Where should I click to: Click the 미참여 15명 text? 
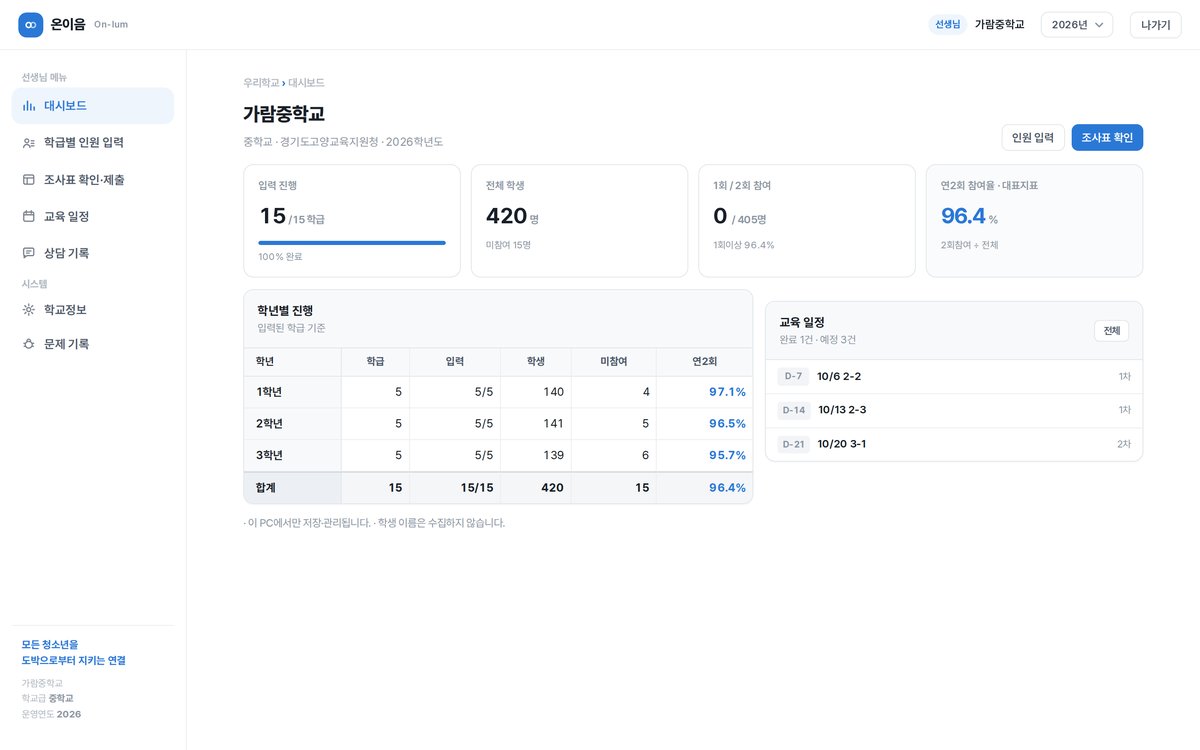point(508,245)
